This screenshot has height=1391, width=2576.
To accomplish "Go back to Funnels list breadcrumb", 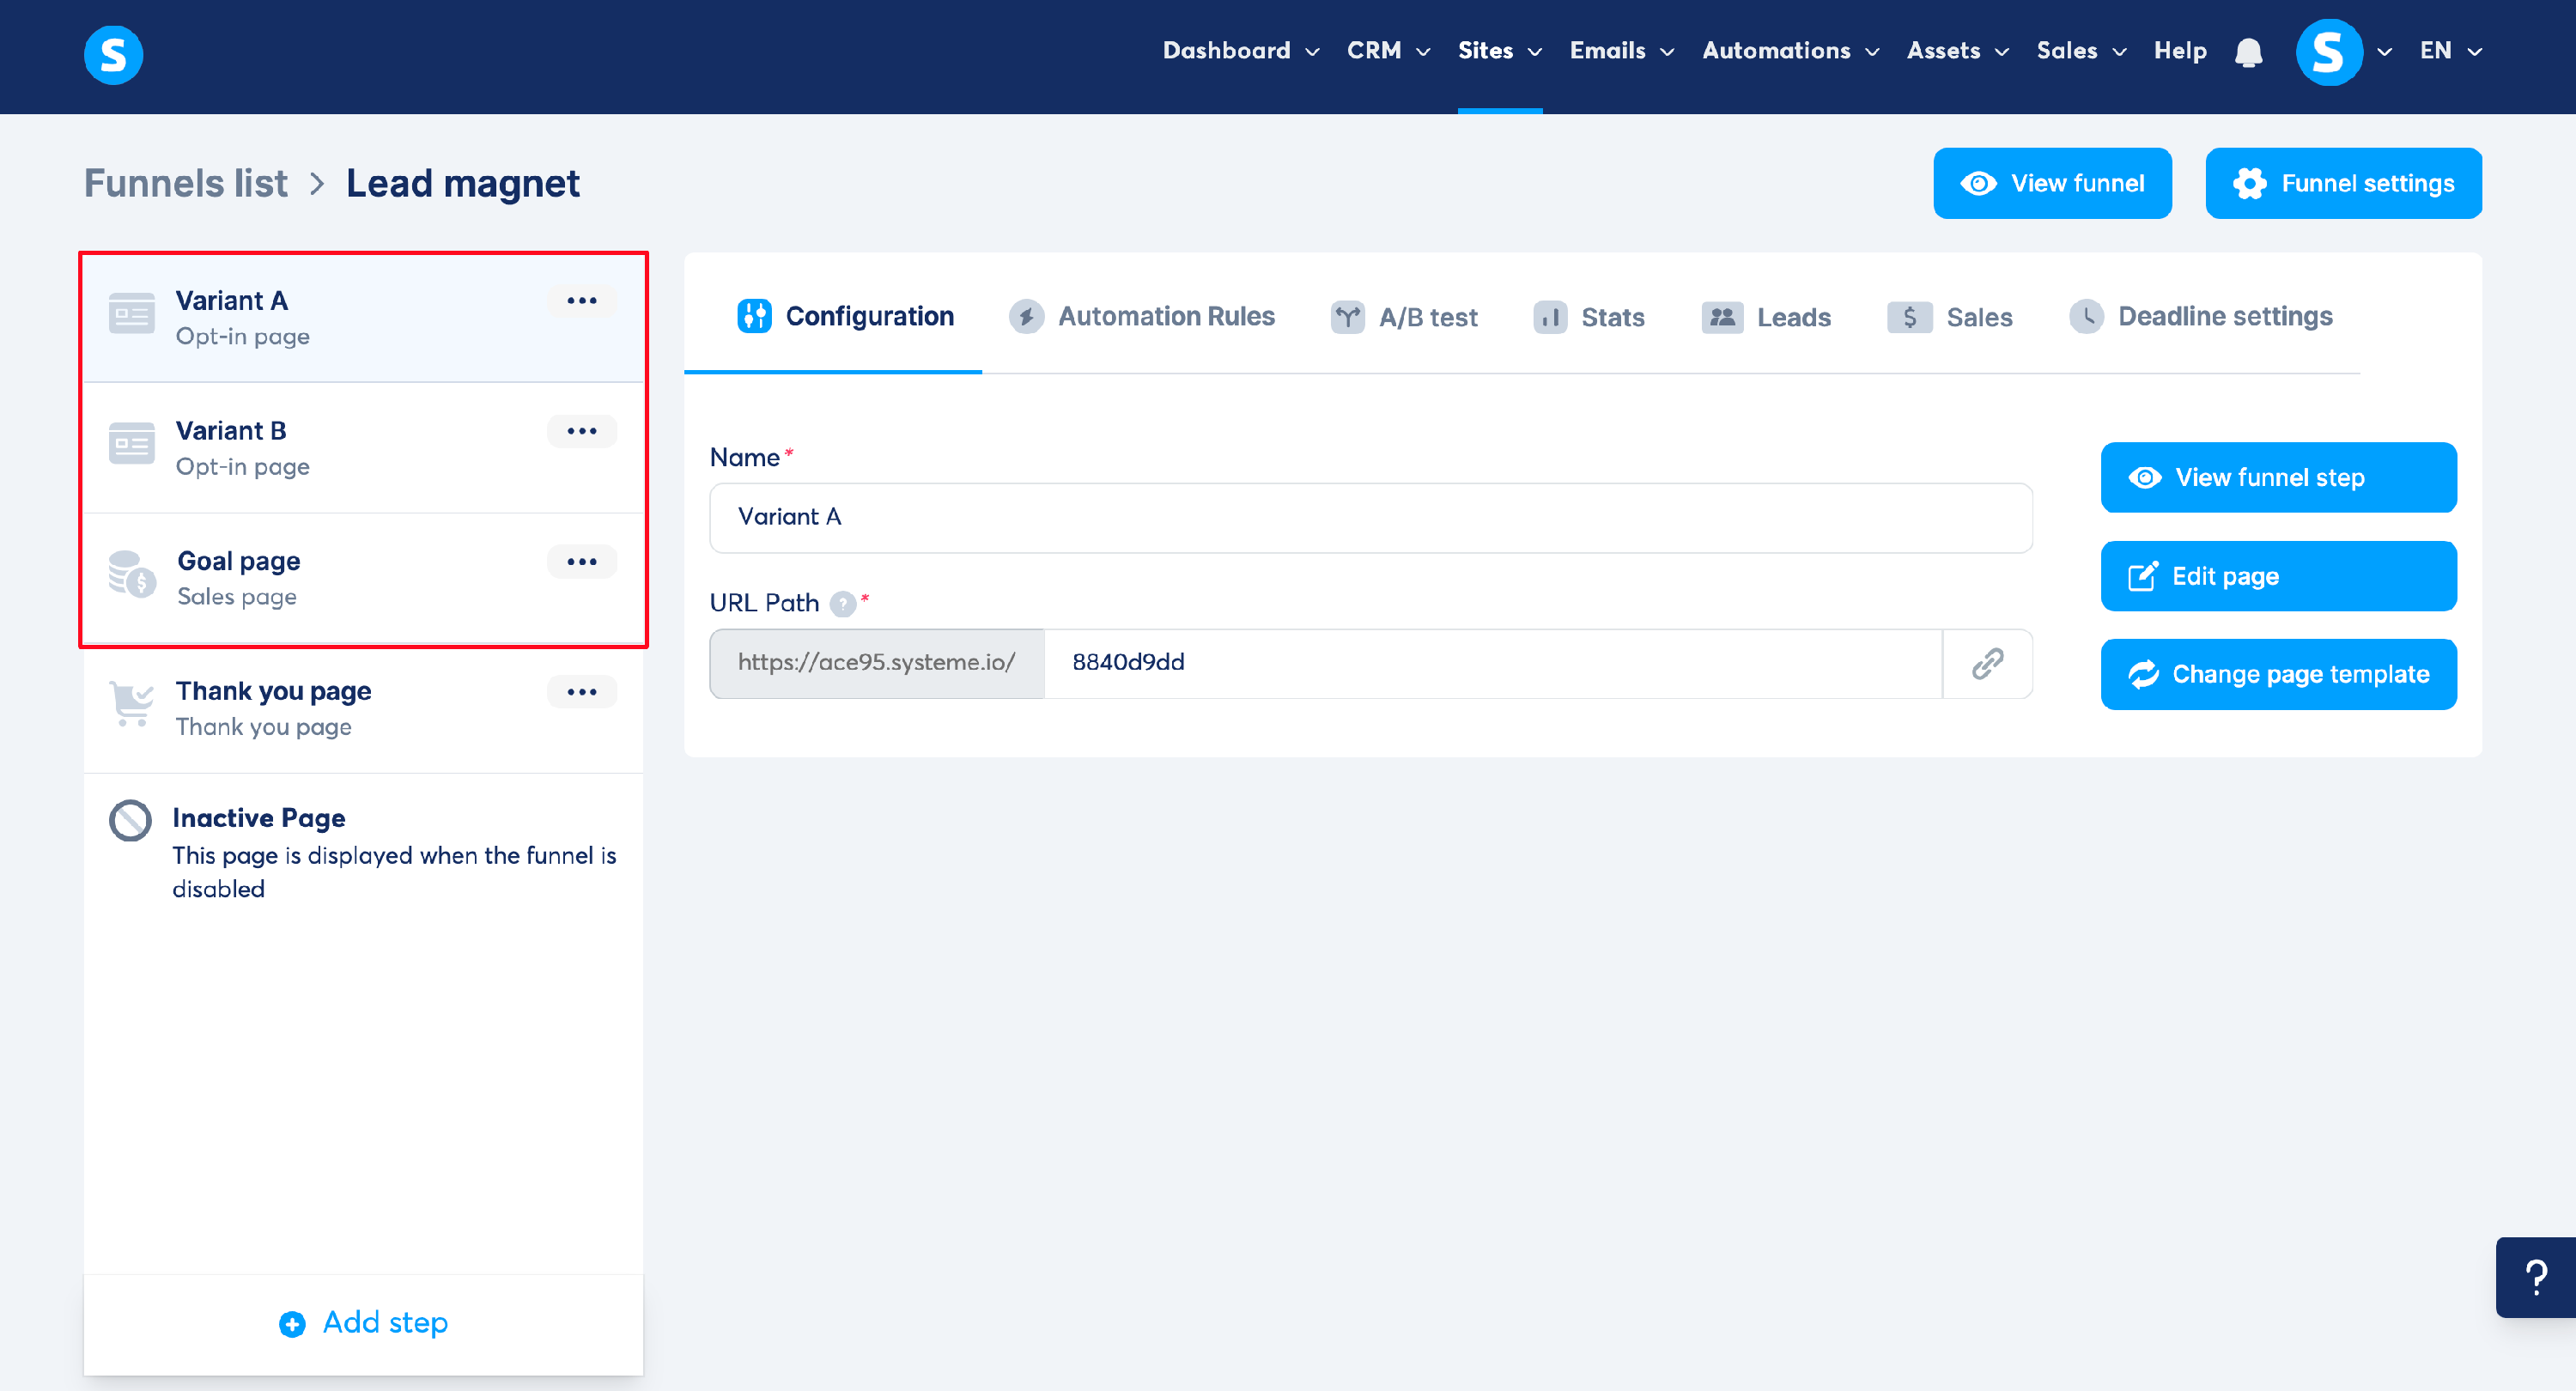I will click(186, 183).
